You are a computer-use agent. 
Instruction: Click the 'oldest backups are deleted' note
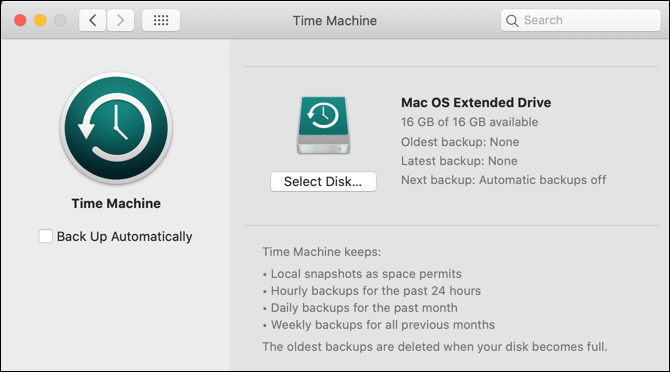435,347
